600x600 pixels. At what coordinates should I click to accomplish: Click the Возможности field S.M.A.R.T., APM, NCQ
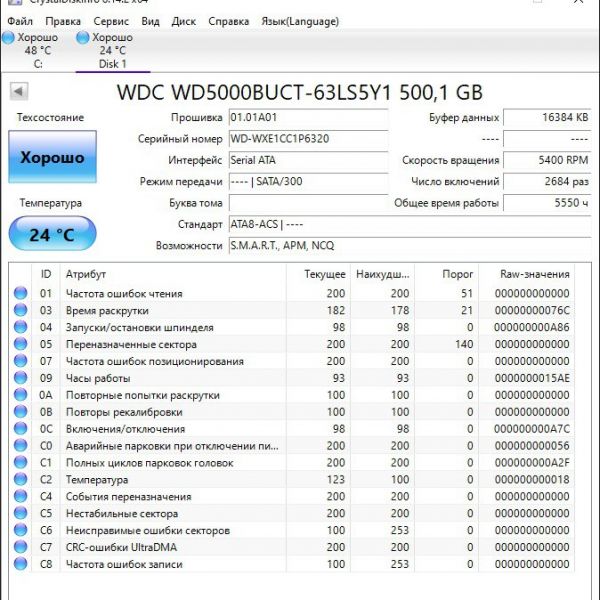click(x=410, y=246)
